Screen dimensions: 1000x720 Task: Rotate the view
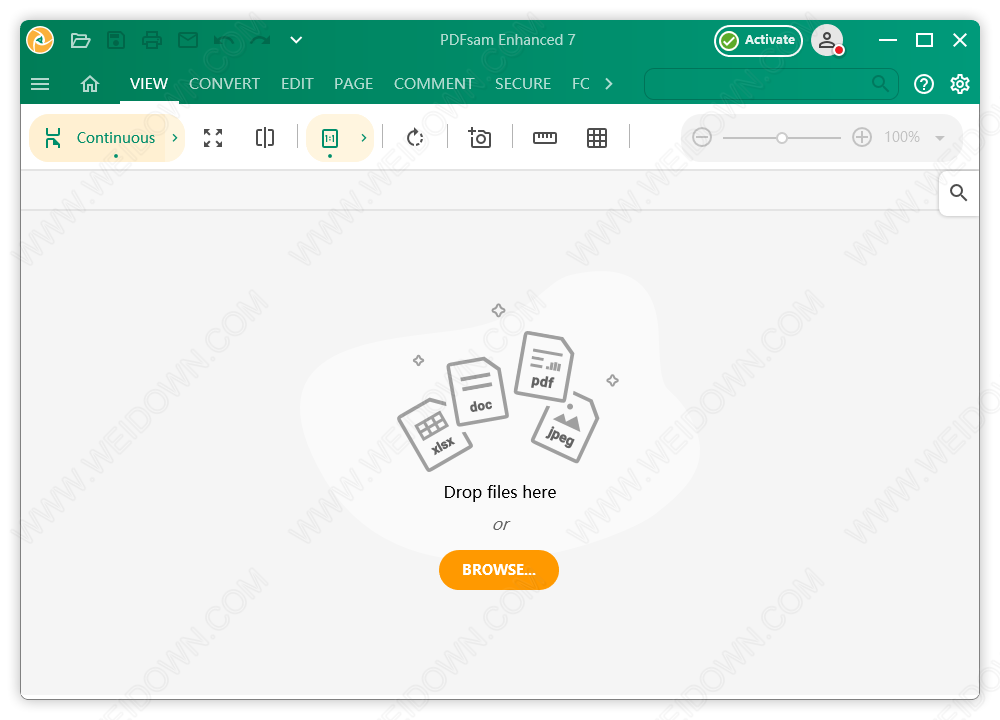click(415, 138)
